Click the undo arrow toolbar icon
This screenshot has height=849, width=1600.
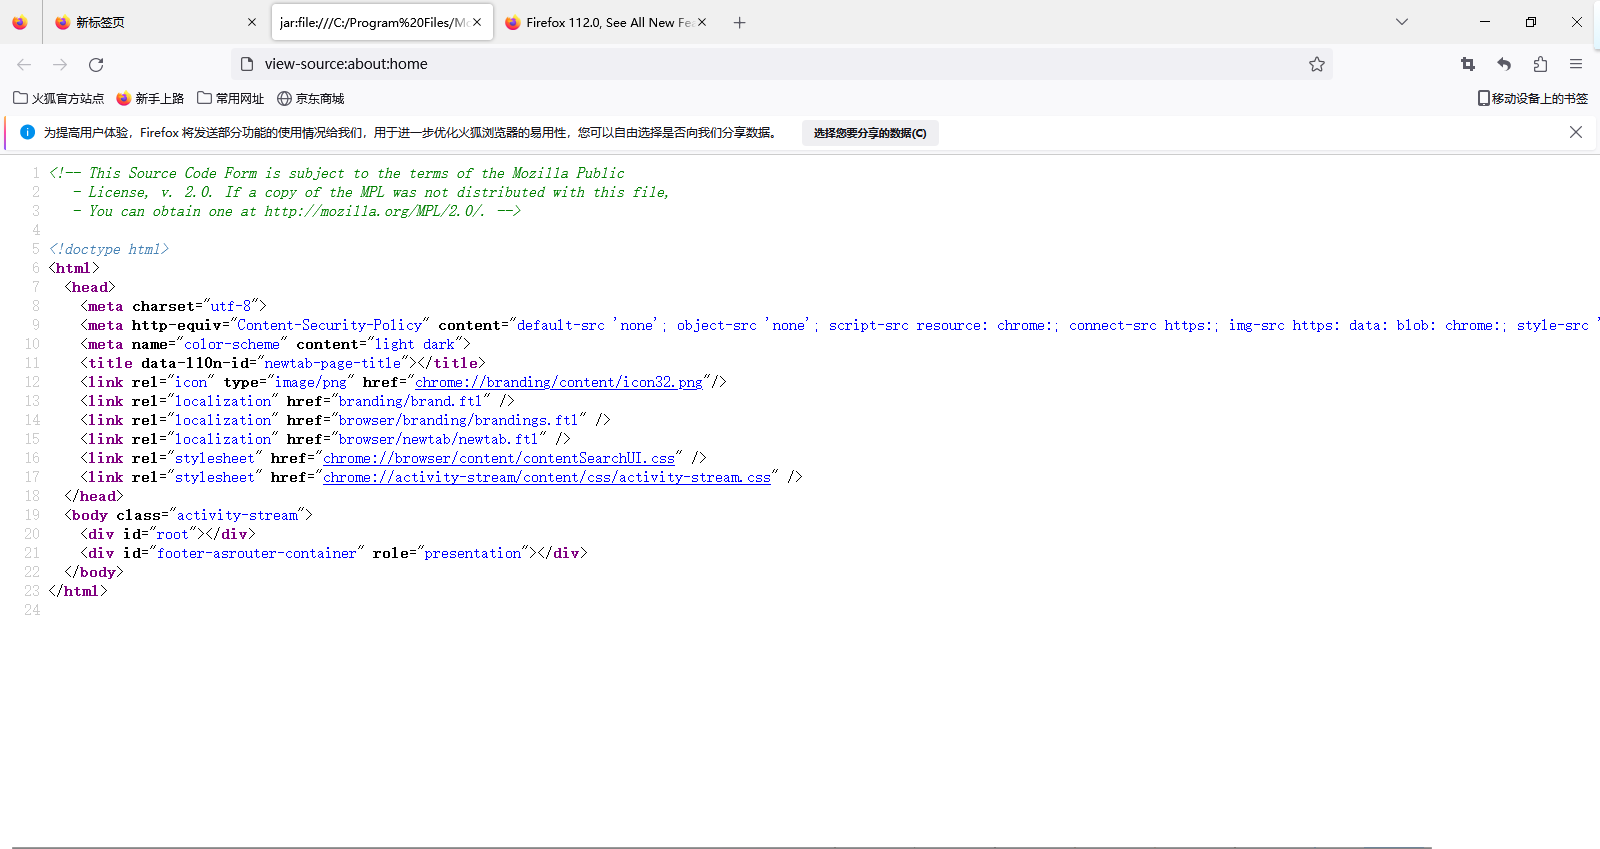pyautogui.click(x=1504, y=64)
